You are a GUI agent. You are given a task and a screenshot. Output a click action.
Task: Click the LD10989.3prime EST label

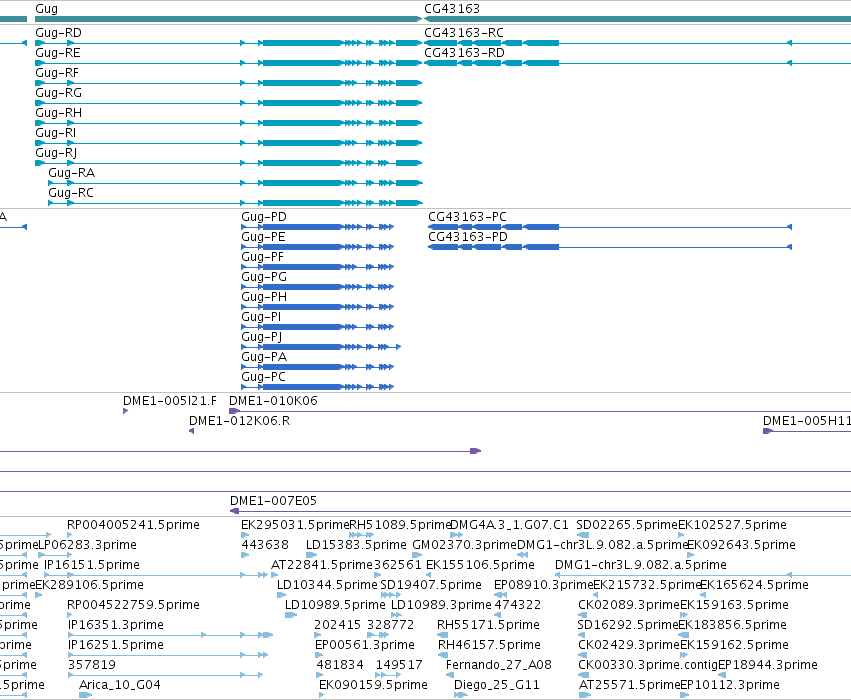tap(441, 605)
